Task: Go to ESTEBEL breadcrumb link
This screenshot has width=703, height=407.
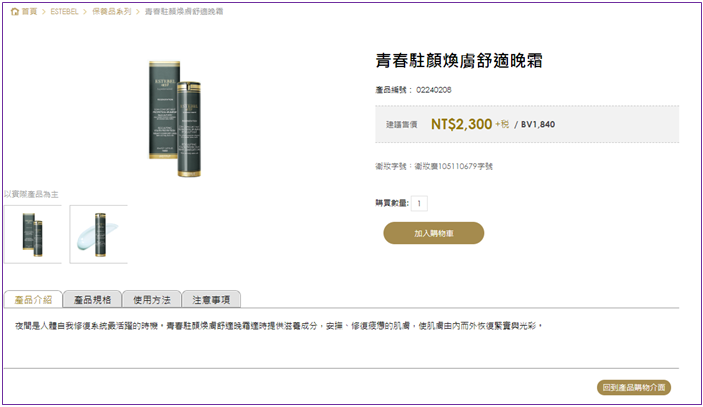Action: point(64,12)
